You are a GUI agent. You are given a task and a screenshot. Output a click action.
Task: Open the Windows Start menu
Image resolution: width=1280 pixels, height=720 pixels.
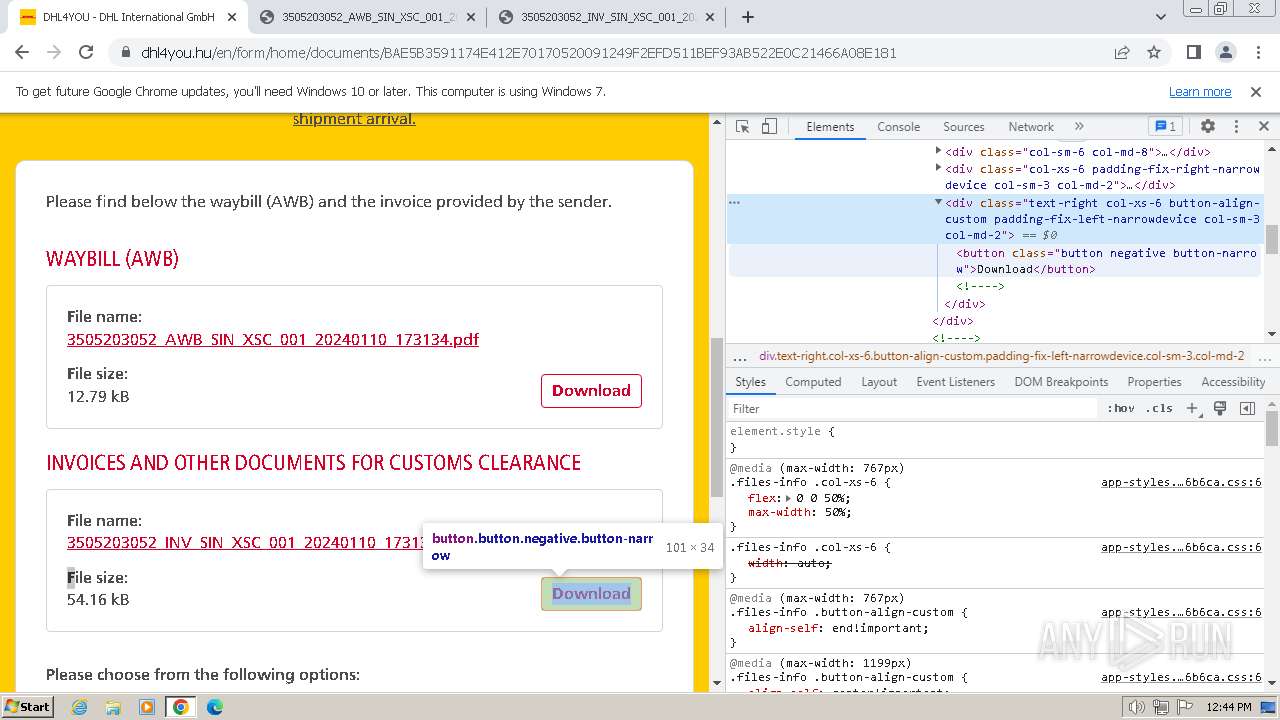[27, 707]
